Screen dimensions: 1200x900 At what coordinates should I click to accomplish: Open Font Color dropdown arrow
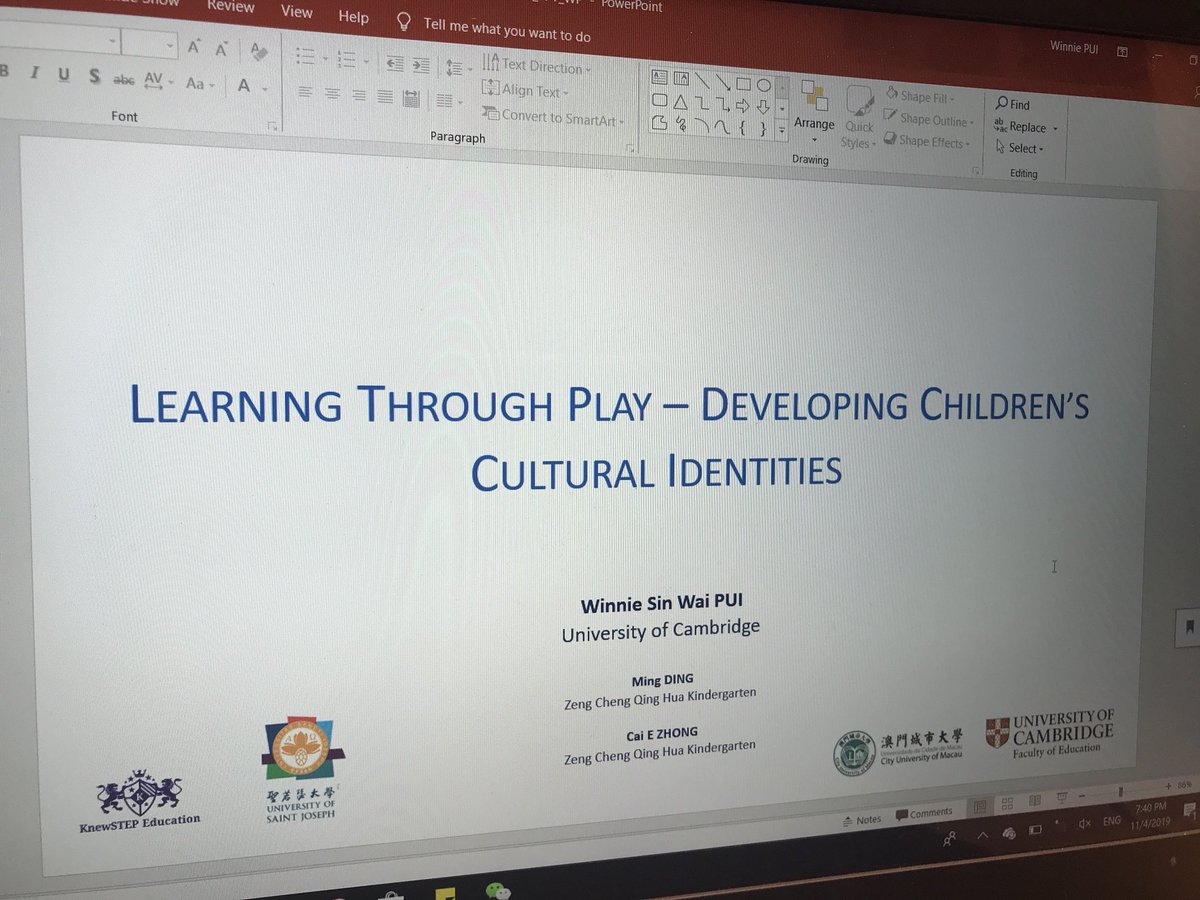coord(265,88)
